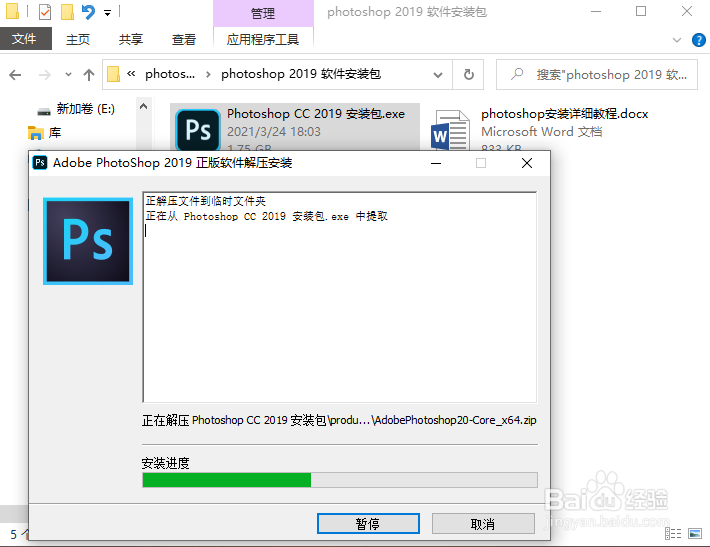Viewport: 710px width, 547px height.
Task: Cancel installation with the 取消 button
Action: pyautogui.click(x=483, y=524)
